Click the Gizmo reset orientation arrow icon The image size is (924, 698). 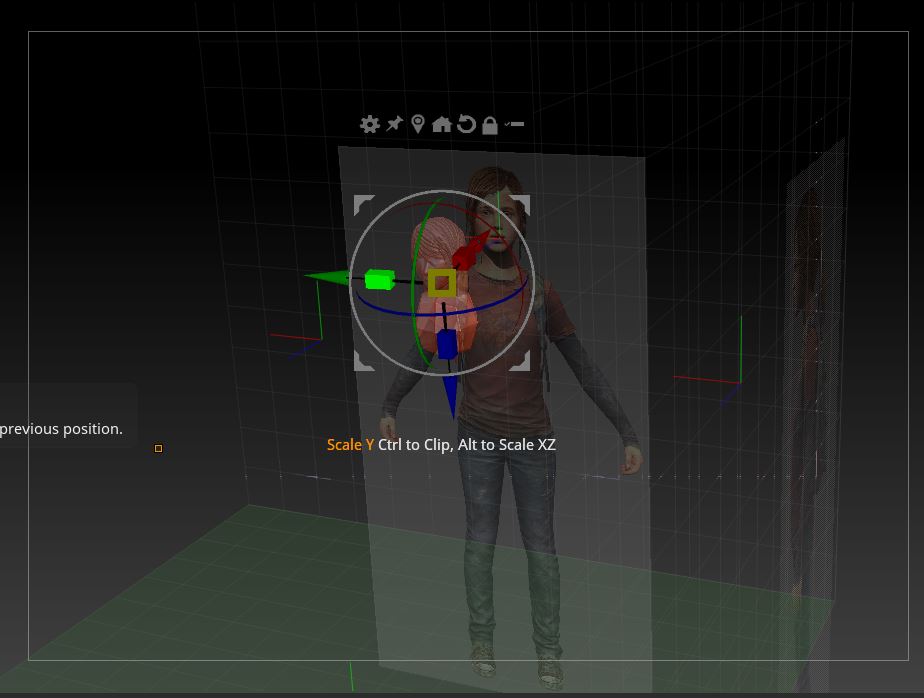[x=466, y=124]
